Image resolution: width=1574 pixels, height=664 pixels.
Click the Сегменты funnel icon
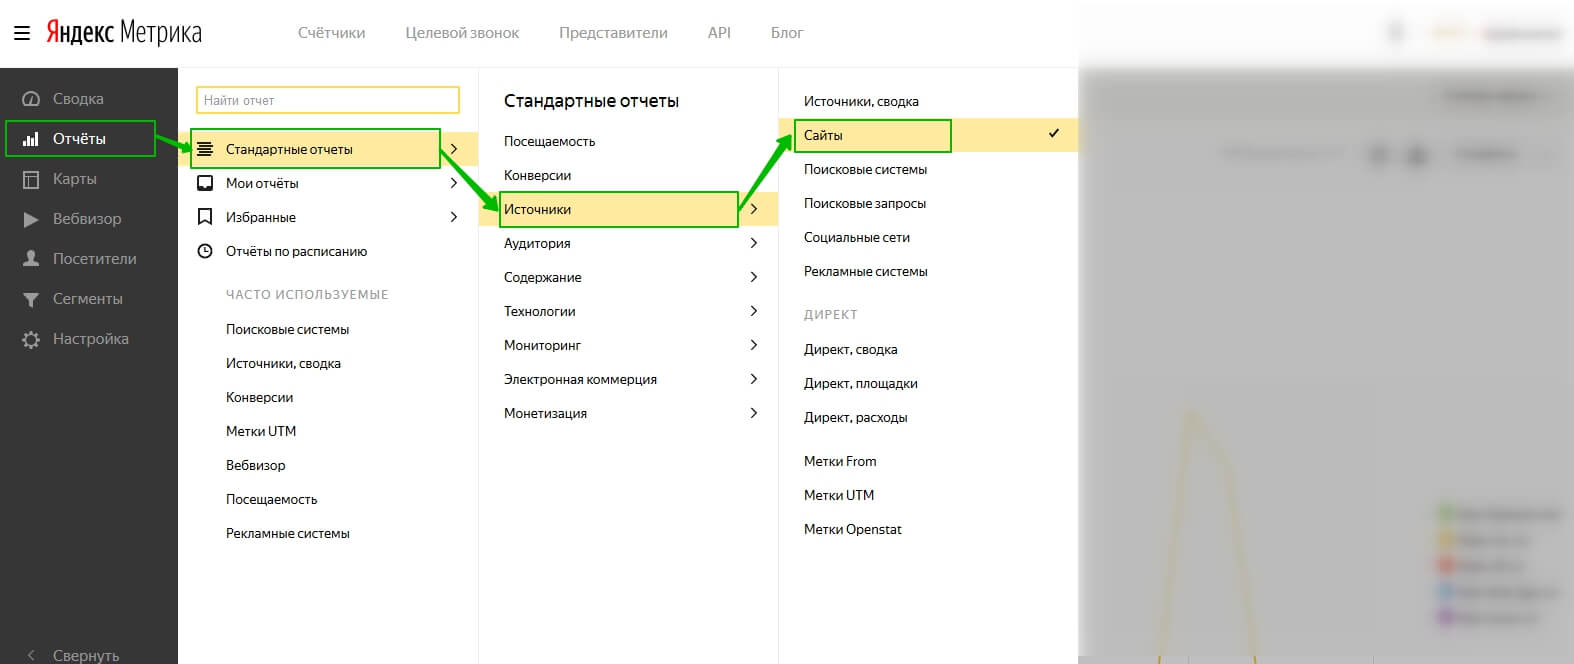(31, 299)
